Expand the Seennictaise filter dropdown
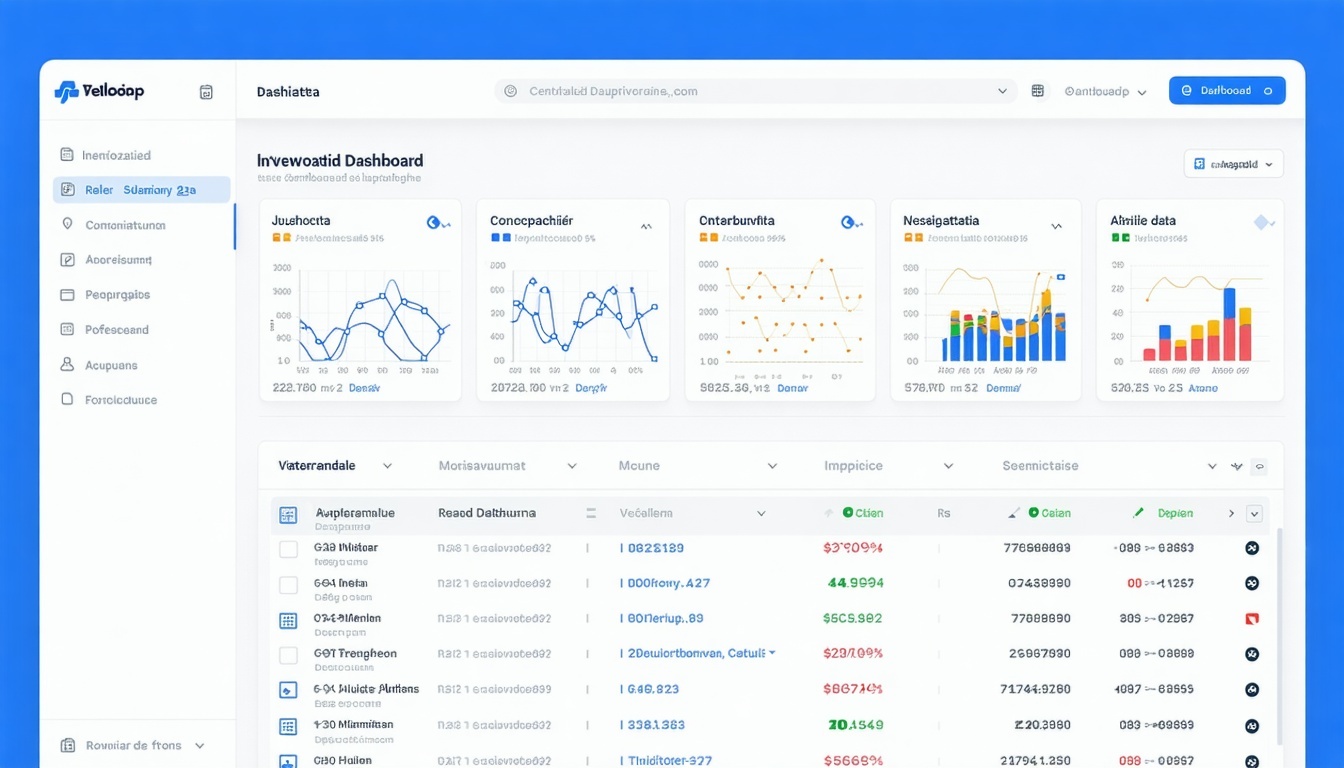Viewport: 1344px width, 768px height. (x=1212, y=466)
